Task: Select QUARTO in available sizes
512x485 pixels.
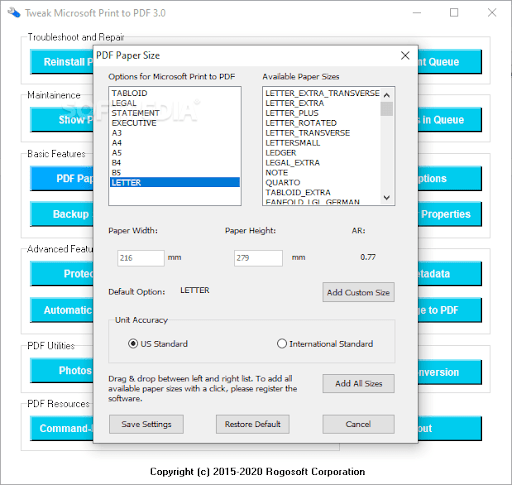Action: (x=322, y=182)
